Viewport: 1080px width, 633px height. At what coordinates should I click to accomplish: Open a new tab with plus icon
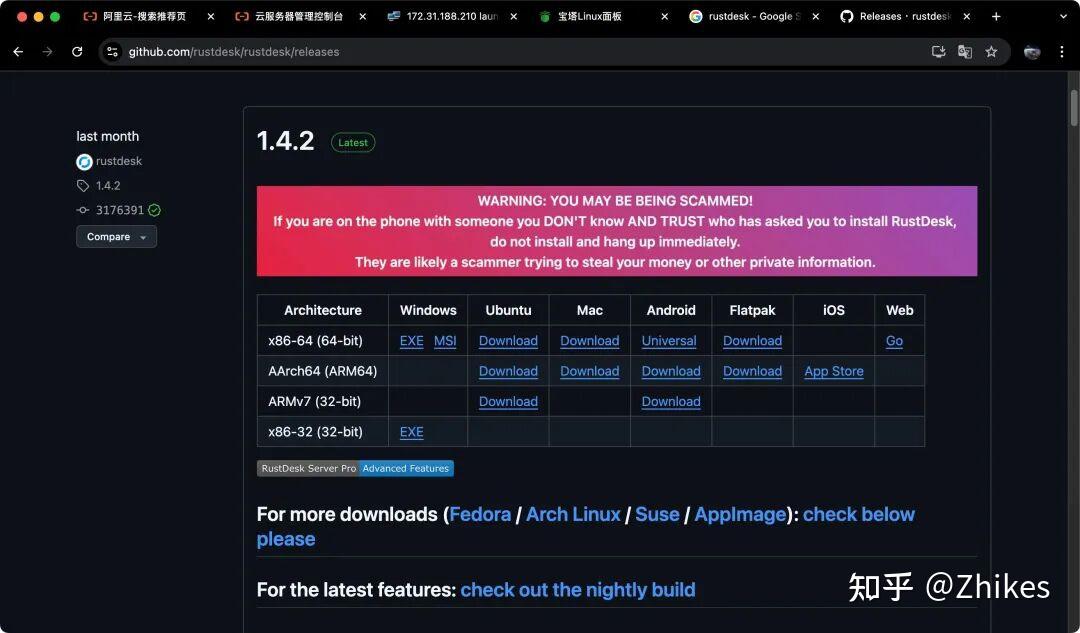pos(996,17)
